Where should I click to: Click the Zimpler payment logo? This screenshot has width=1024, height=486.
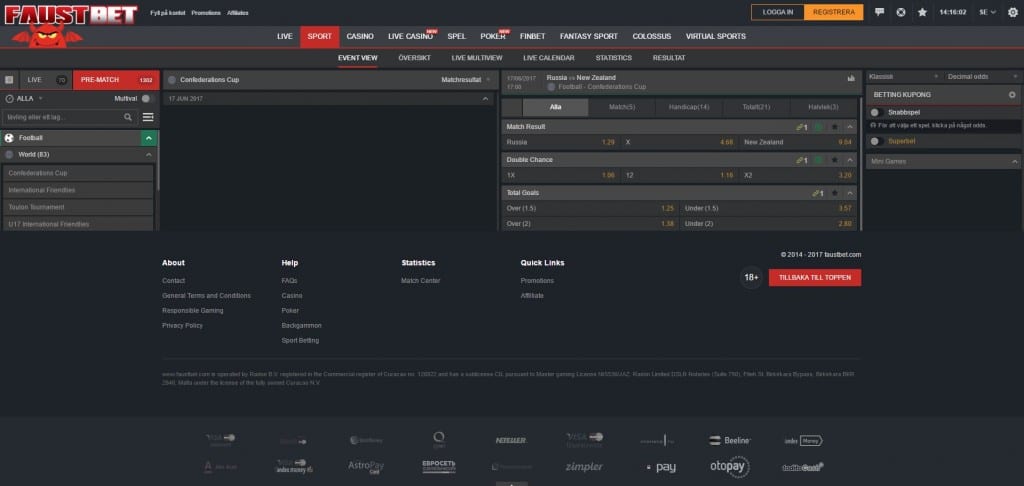[x=584, y=467]
